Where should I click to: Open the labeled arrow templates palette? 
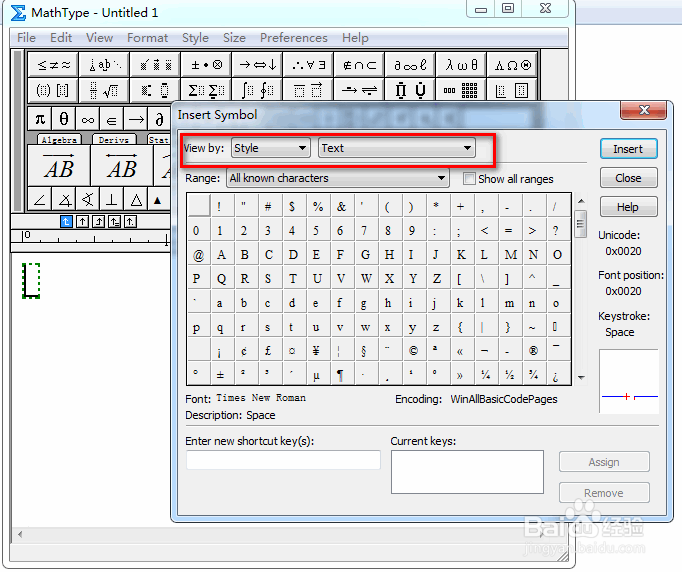(359, 90)
